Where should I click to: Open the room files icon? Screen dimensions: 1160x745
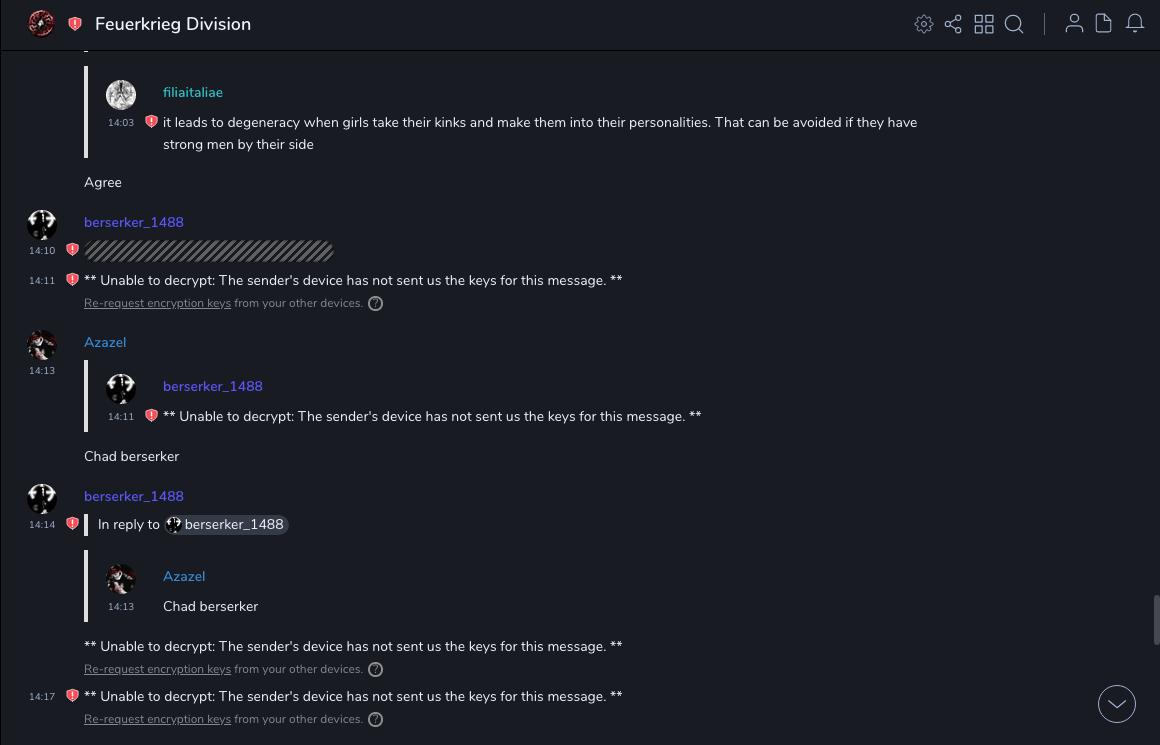pyautogui.click(x=1104, y=24)
